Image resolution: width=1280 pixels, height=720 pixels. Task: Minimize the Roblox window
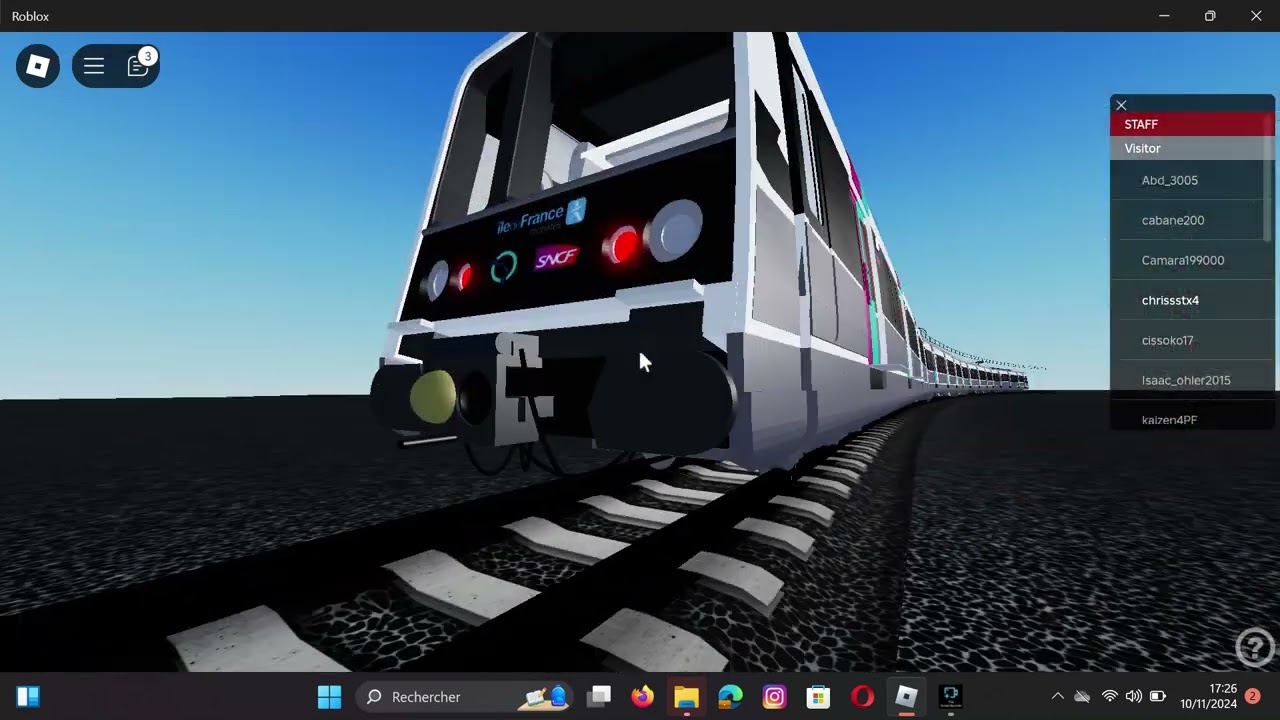tap(1164, 16)
